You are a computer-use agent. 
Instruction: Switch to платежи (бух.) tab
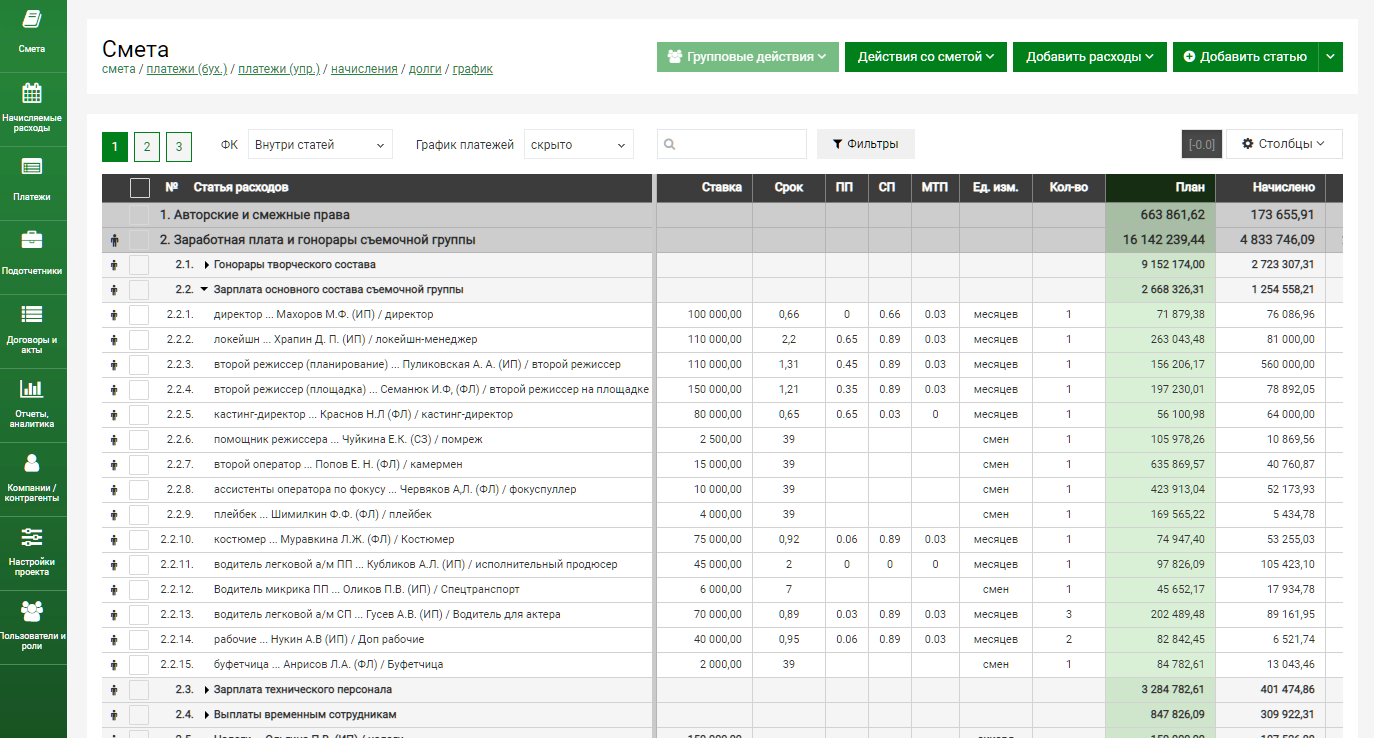pyautogui.click(x=187, y=69)
